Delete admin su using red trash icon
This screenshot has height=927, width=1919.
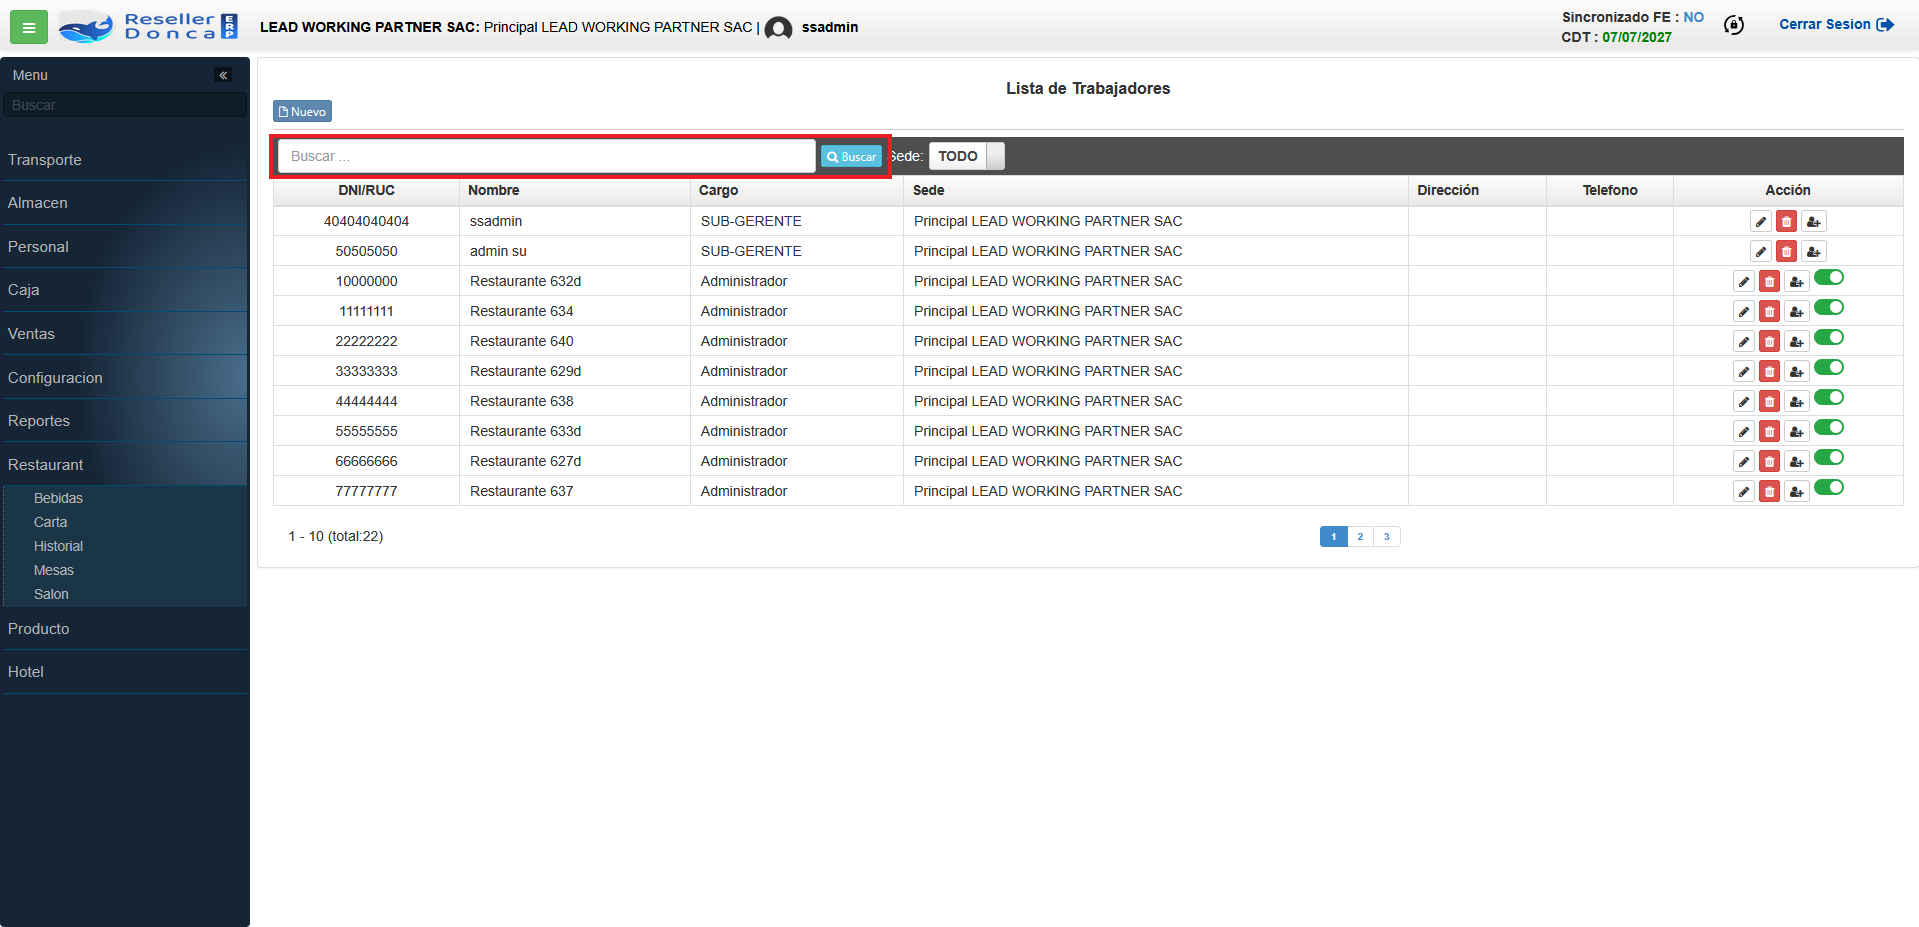pyautogui.click(x=1786, y=252)
